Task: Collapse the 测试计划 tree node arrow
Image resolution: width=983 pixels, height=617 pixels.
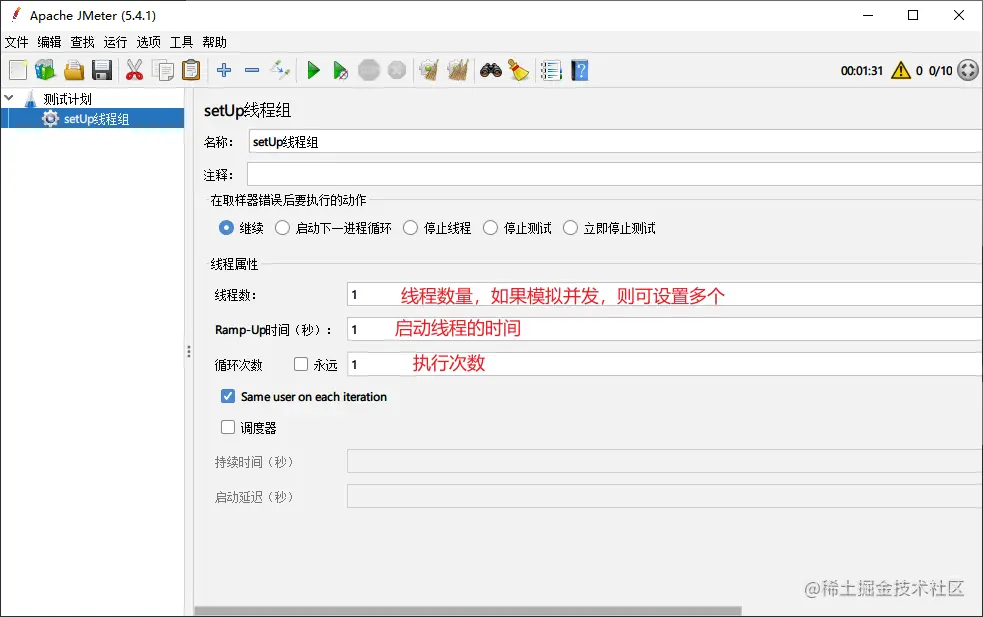Action: point(9,98)
